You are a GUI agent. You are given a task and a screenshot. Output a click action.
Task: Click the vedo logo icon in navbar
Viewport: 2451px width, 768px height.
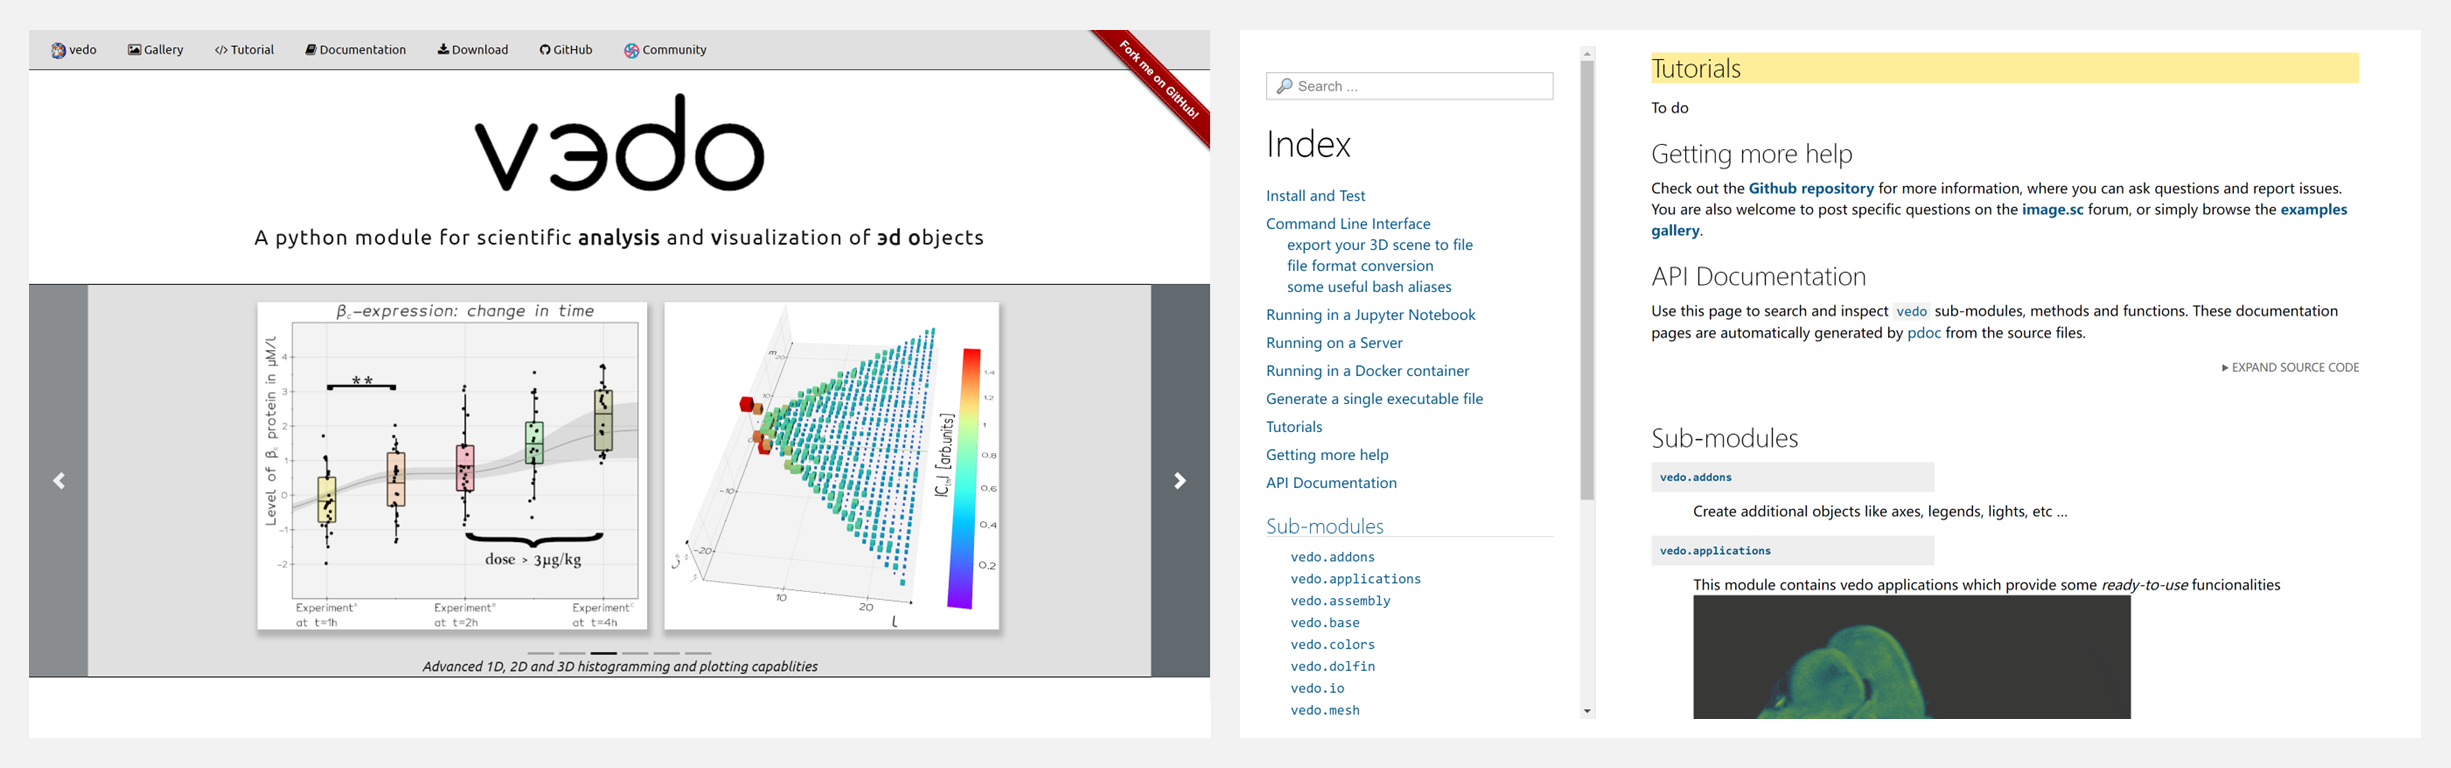pos(58,50)
